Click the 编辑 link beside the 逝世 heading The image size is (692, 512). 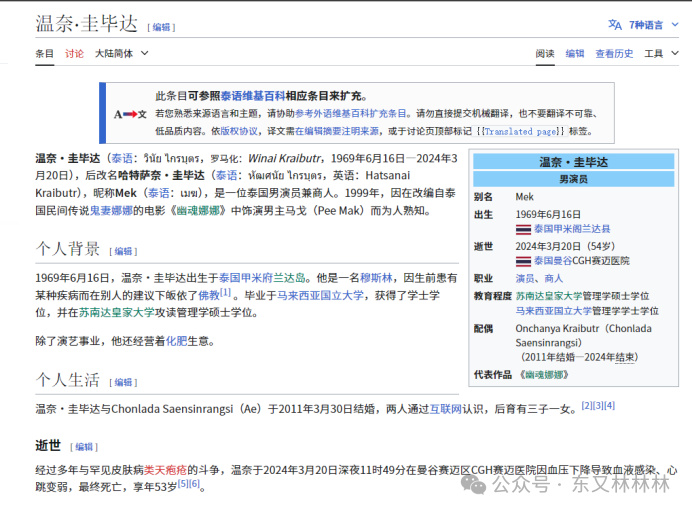pyautogui.click(x=84, y=446)
